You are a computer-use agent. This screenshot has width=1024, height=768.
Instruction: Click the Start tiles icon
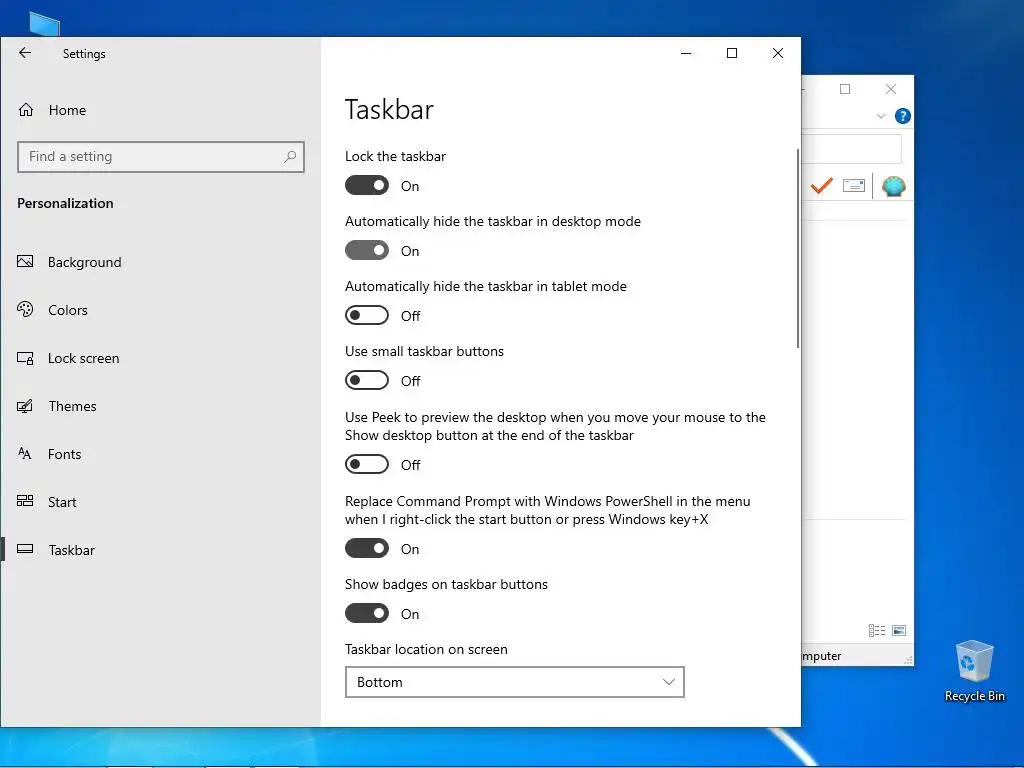coord(25,501)
